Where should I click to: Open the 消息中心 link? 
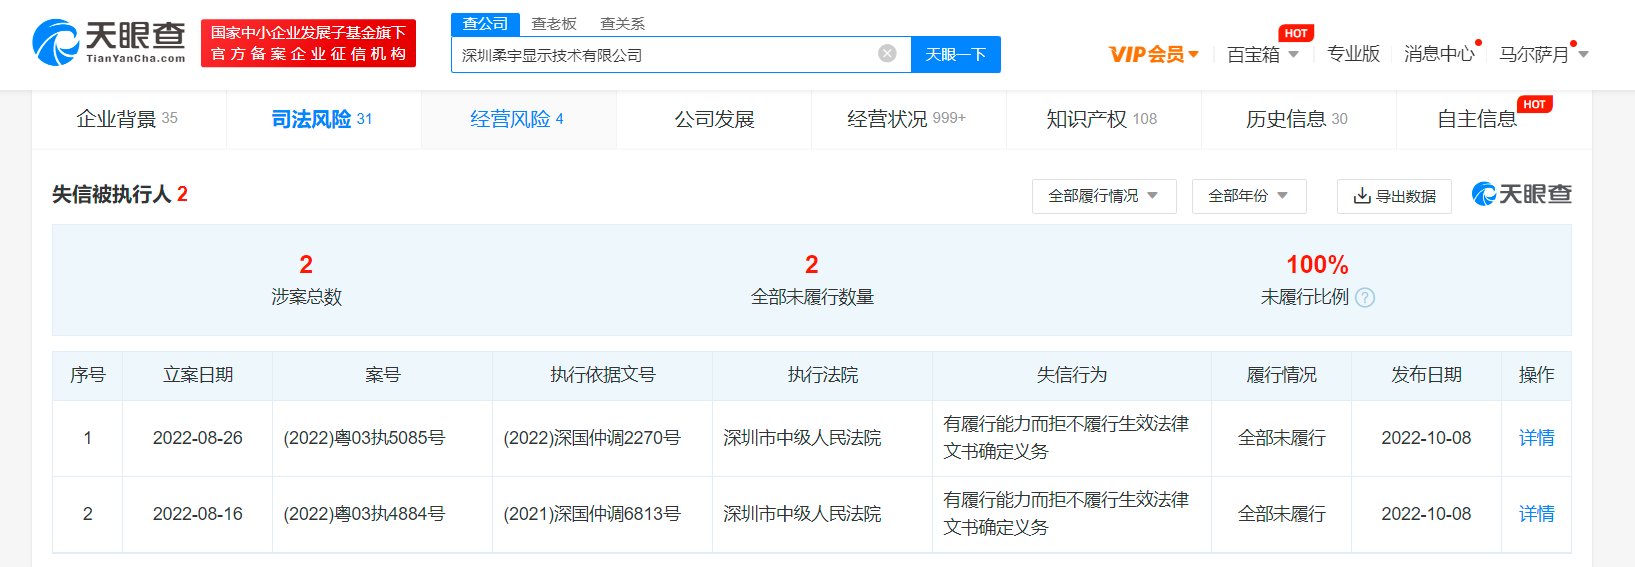pos(1439,54)
